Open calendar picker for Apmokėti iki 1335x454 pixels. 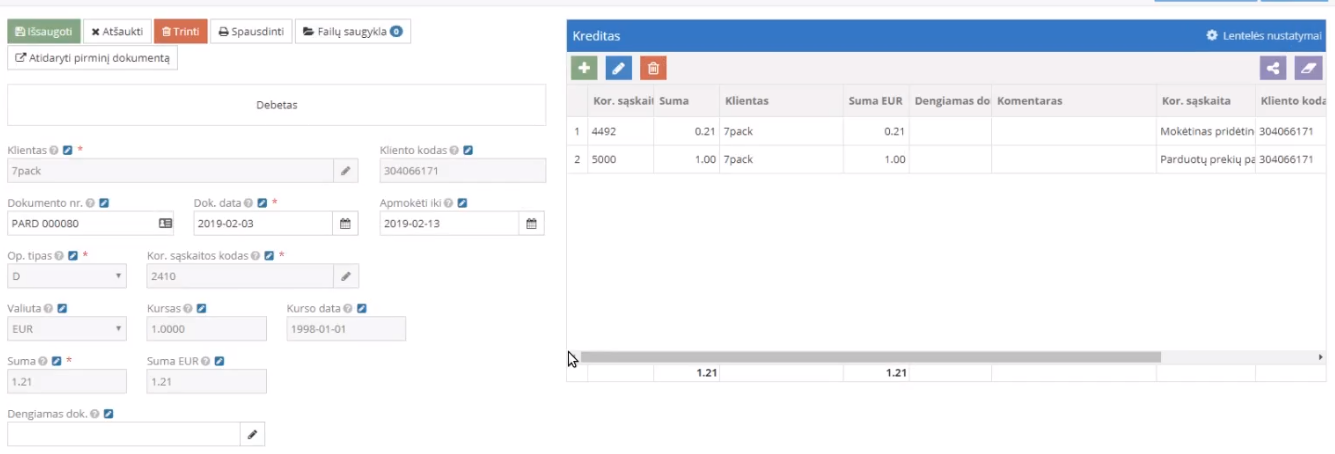[x=532, y=223]
